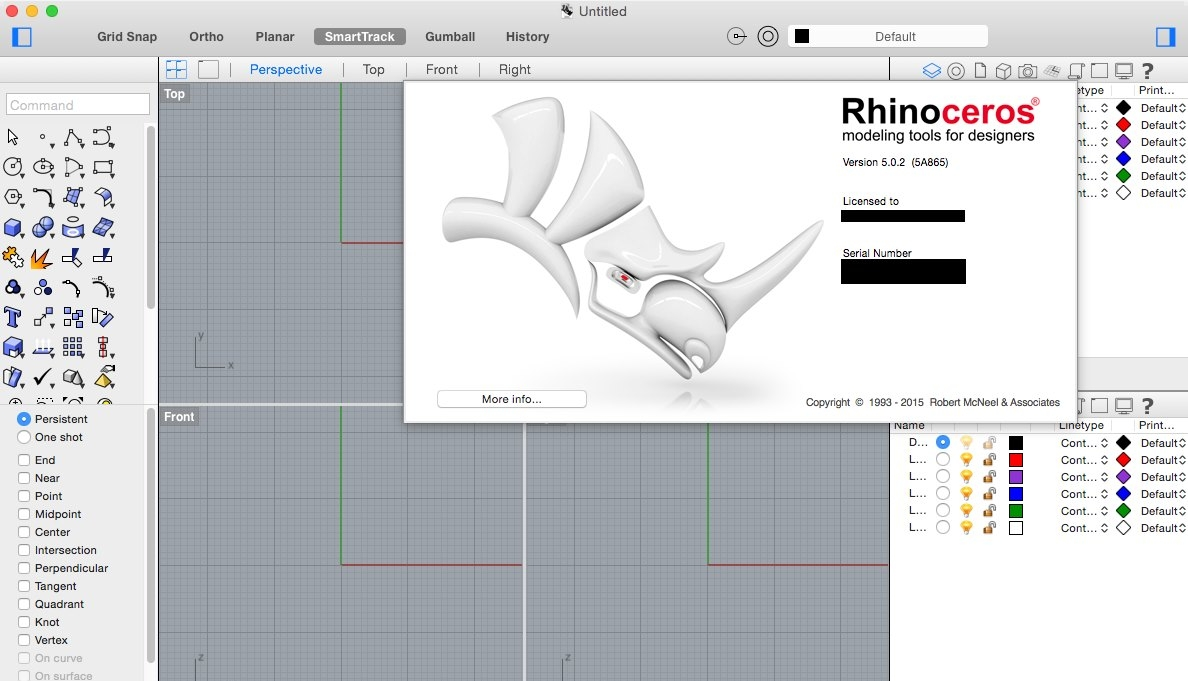The image size is (1188, 681).
Task: Open white layer print width, lower panel
Action: 1163,528
